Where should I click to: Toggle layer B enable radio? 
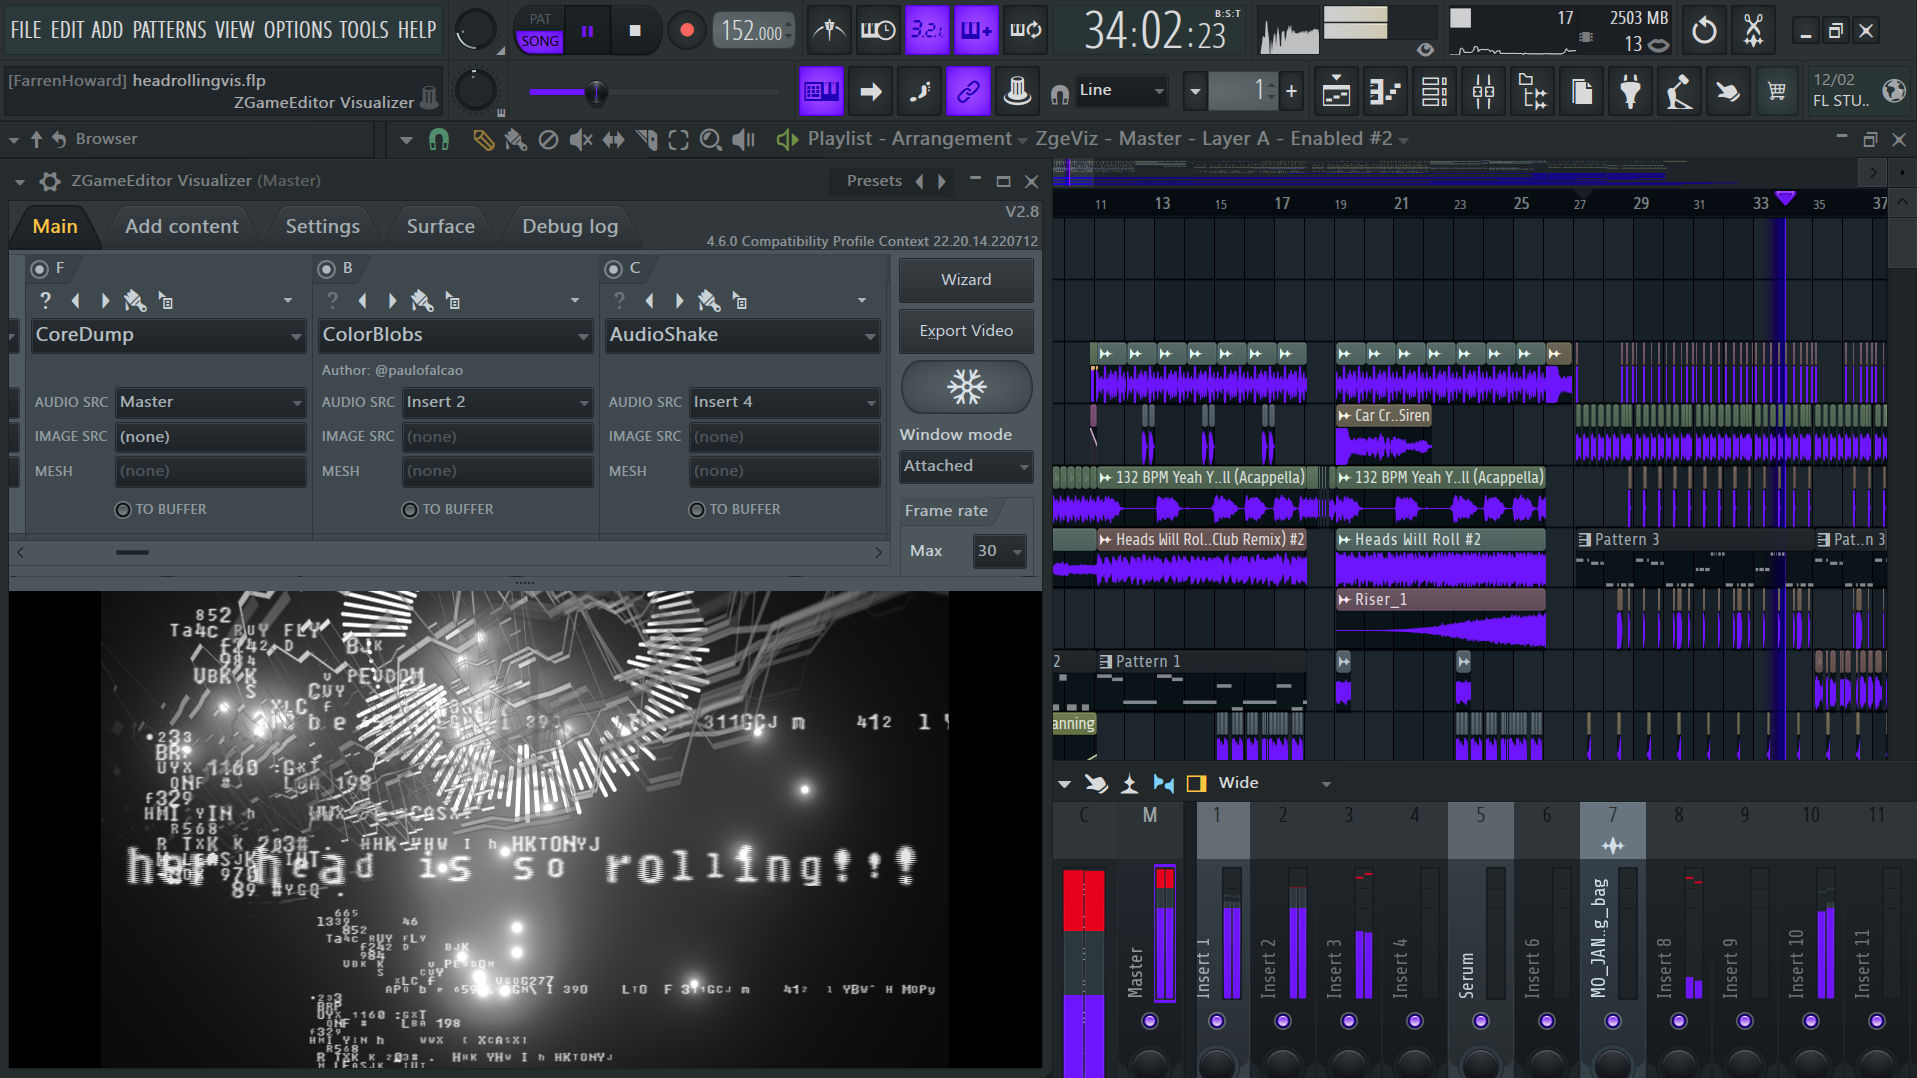(326, 269)
